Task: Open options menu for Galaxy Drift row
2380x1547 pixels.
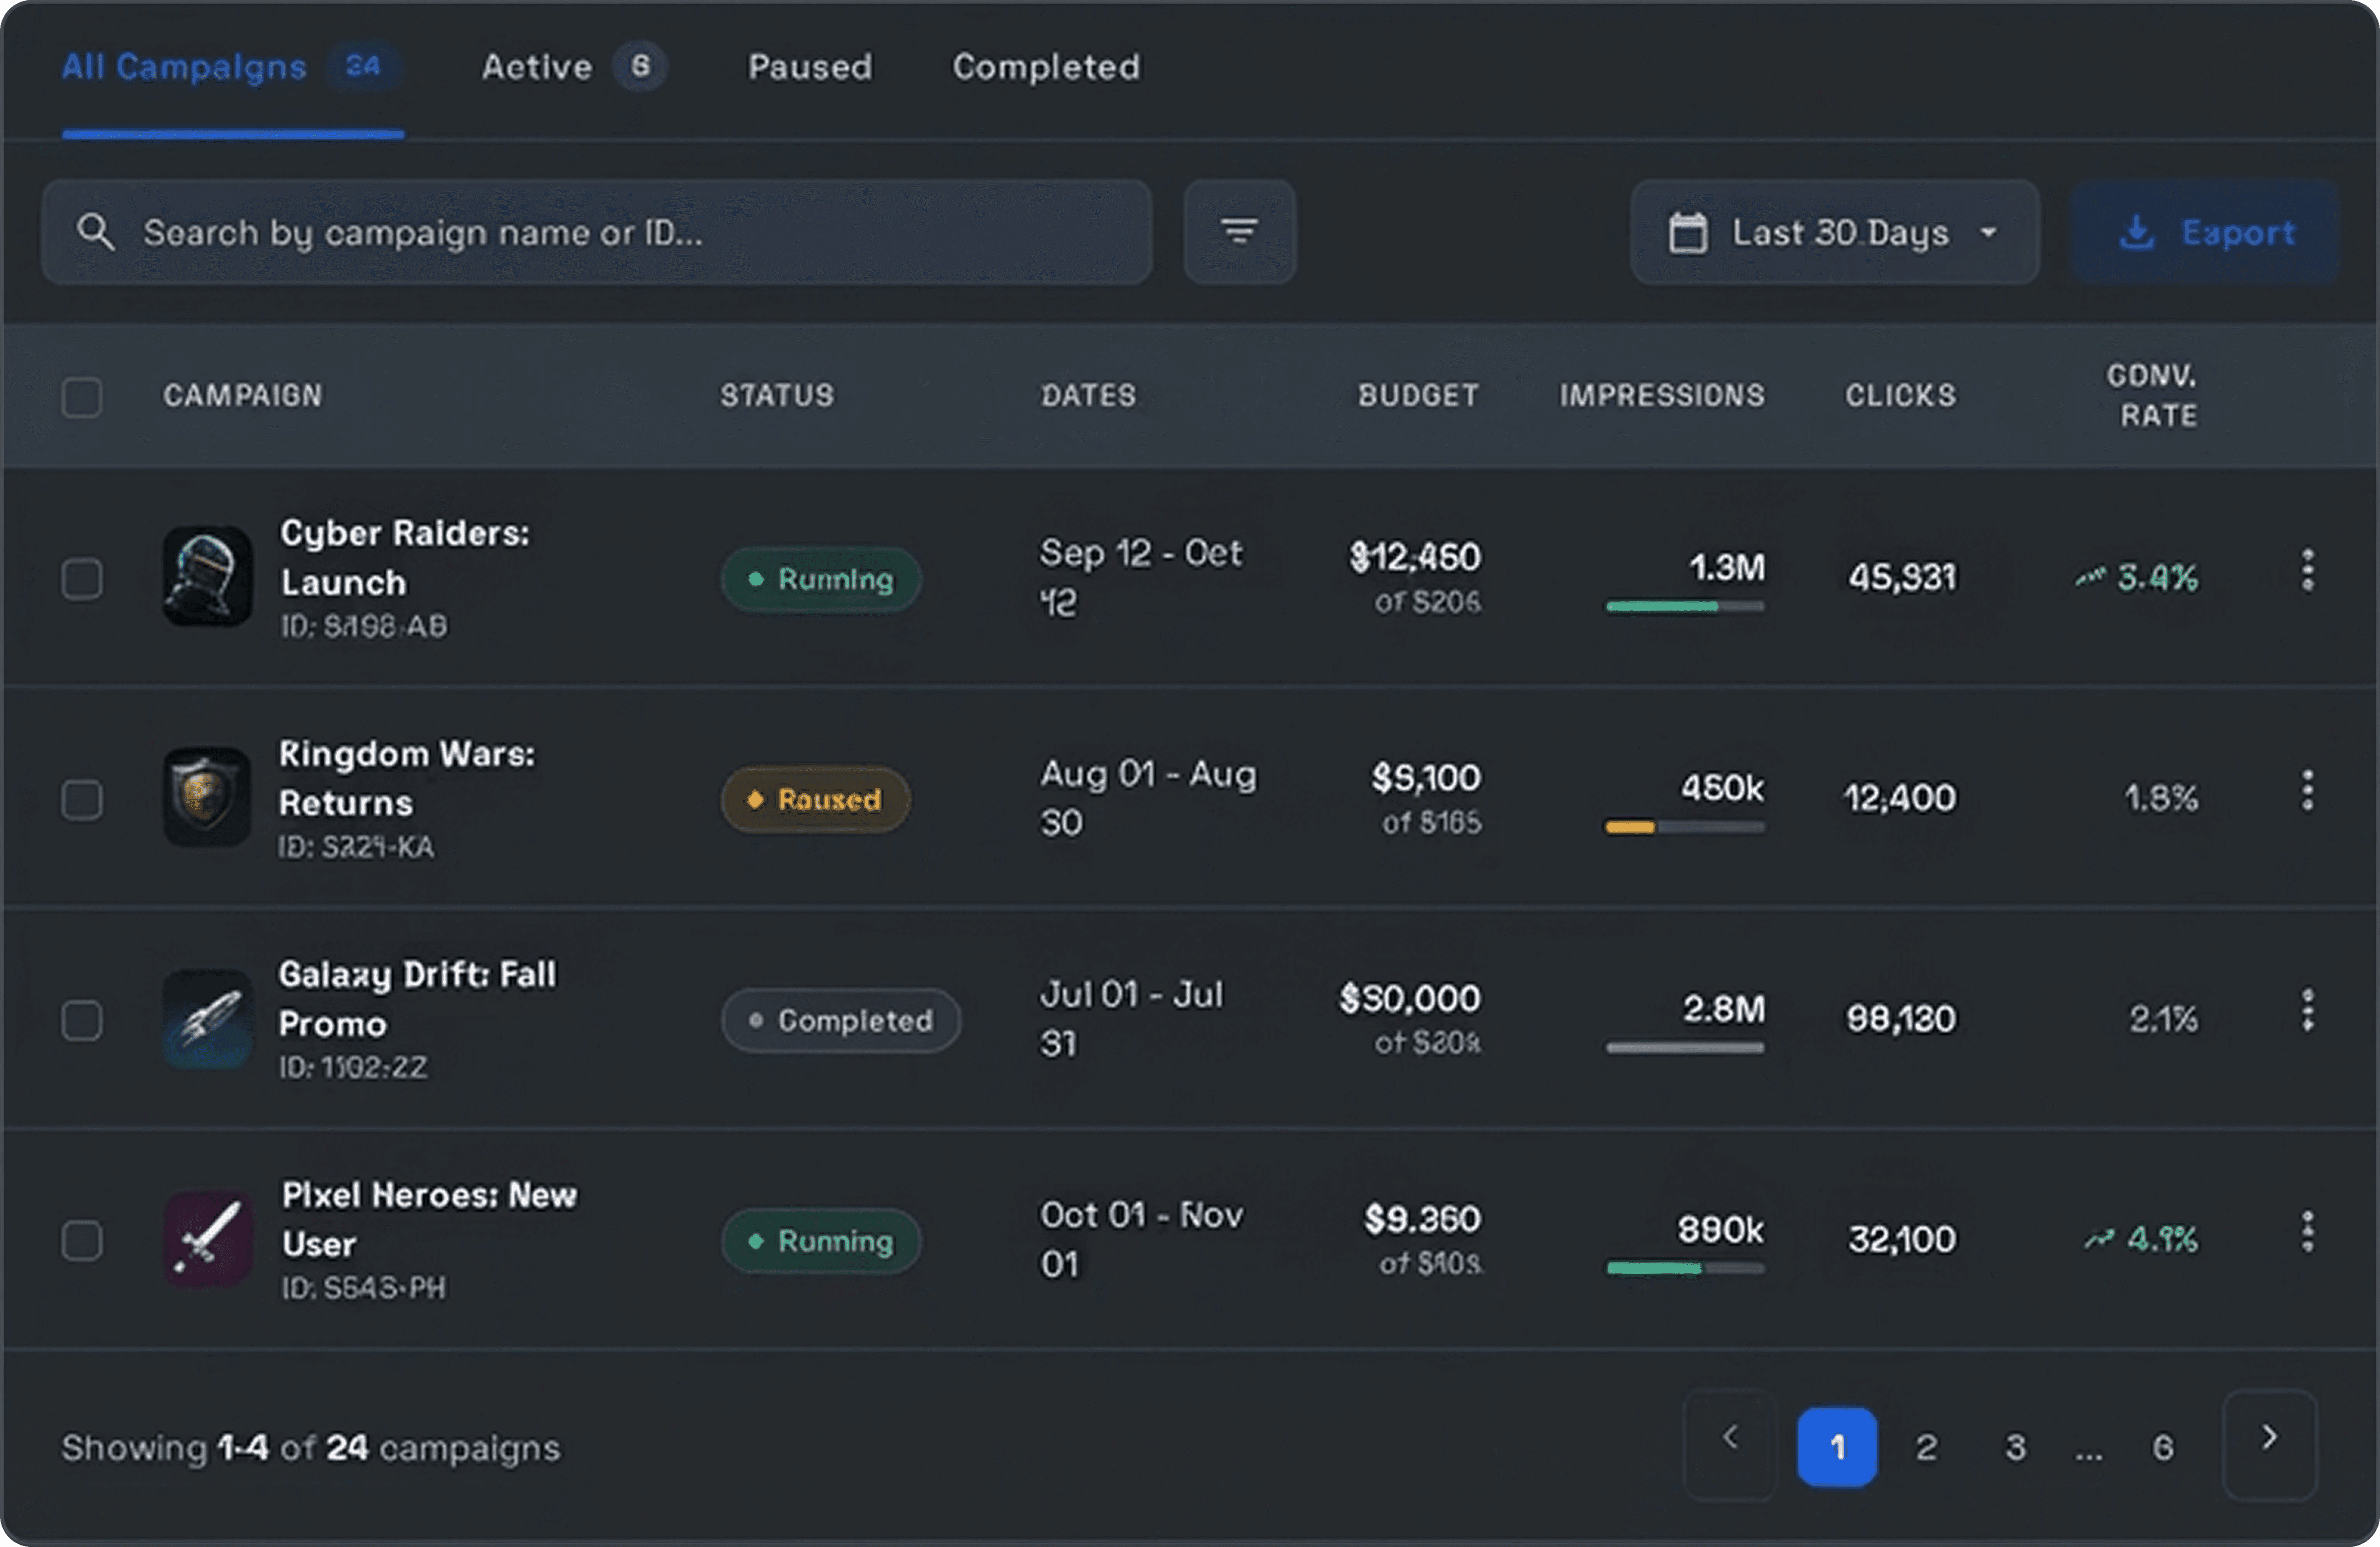Action: (x=2307, y=1011)
